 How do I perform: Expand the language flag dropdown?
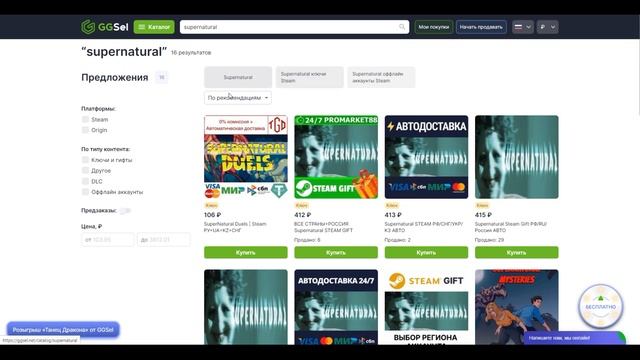click(x=522, y=27)
